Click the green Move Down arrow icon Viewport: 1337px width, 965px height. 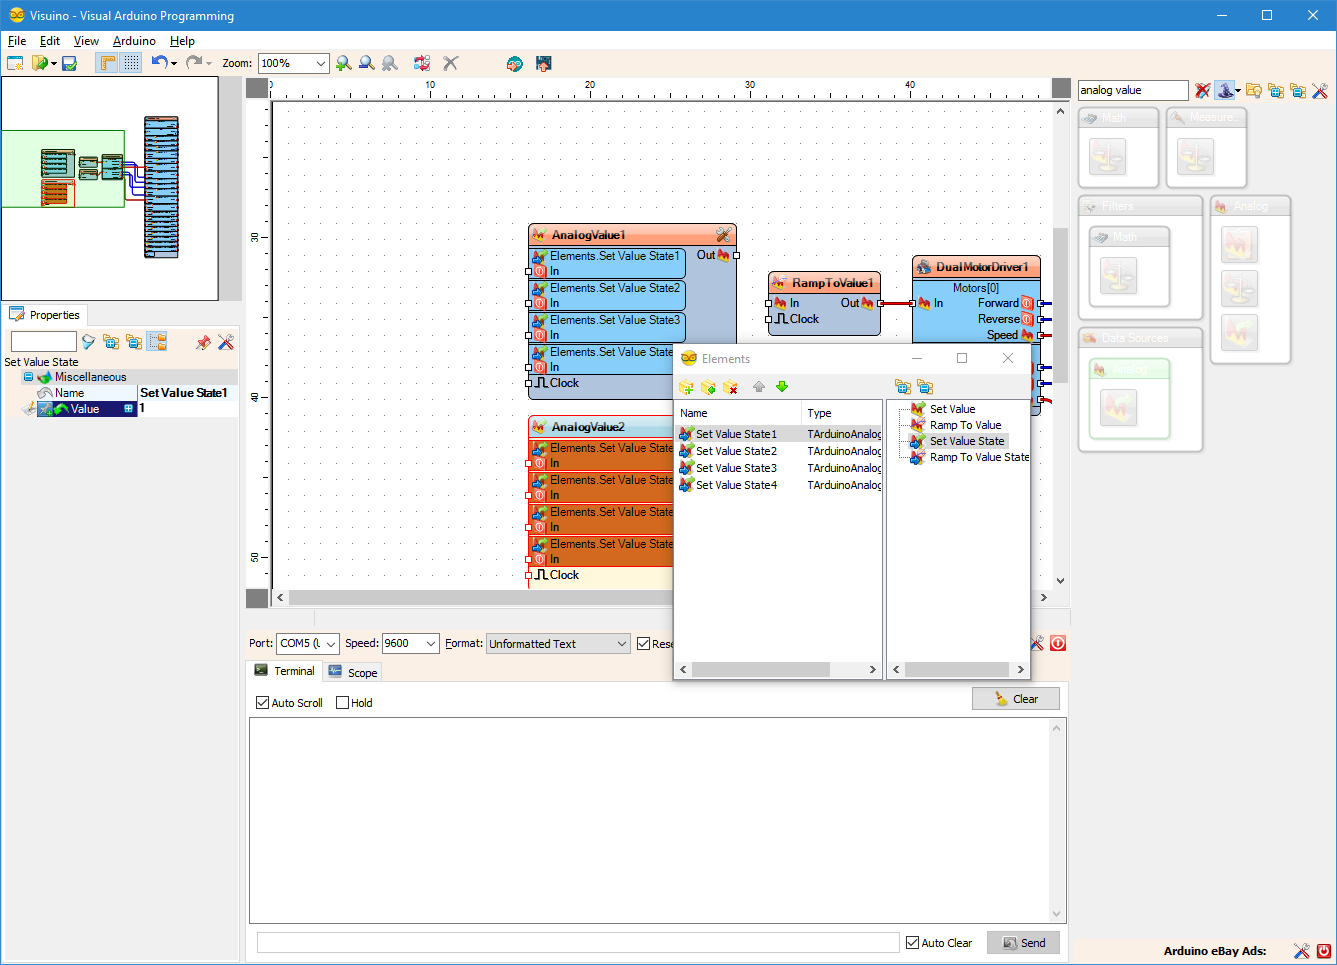click(x=782, y=387)
